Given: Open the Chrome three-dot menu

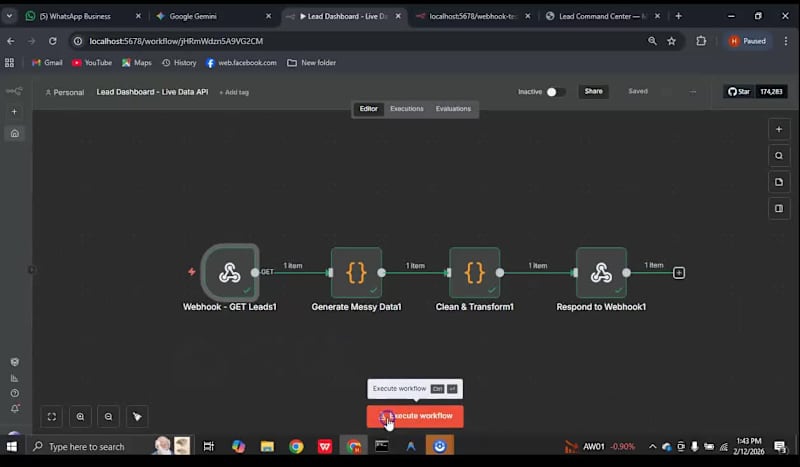Looking at the screenshot, I should 786,41.
